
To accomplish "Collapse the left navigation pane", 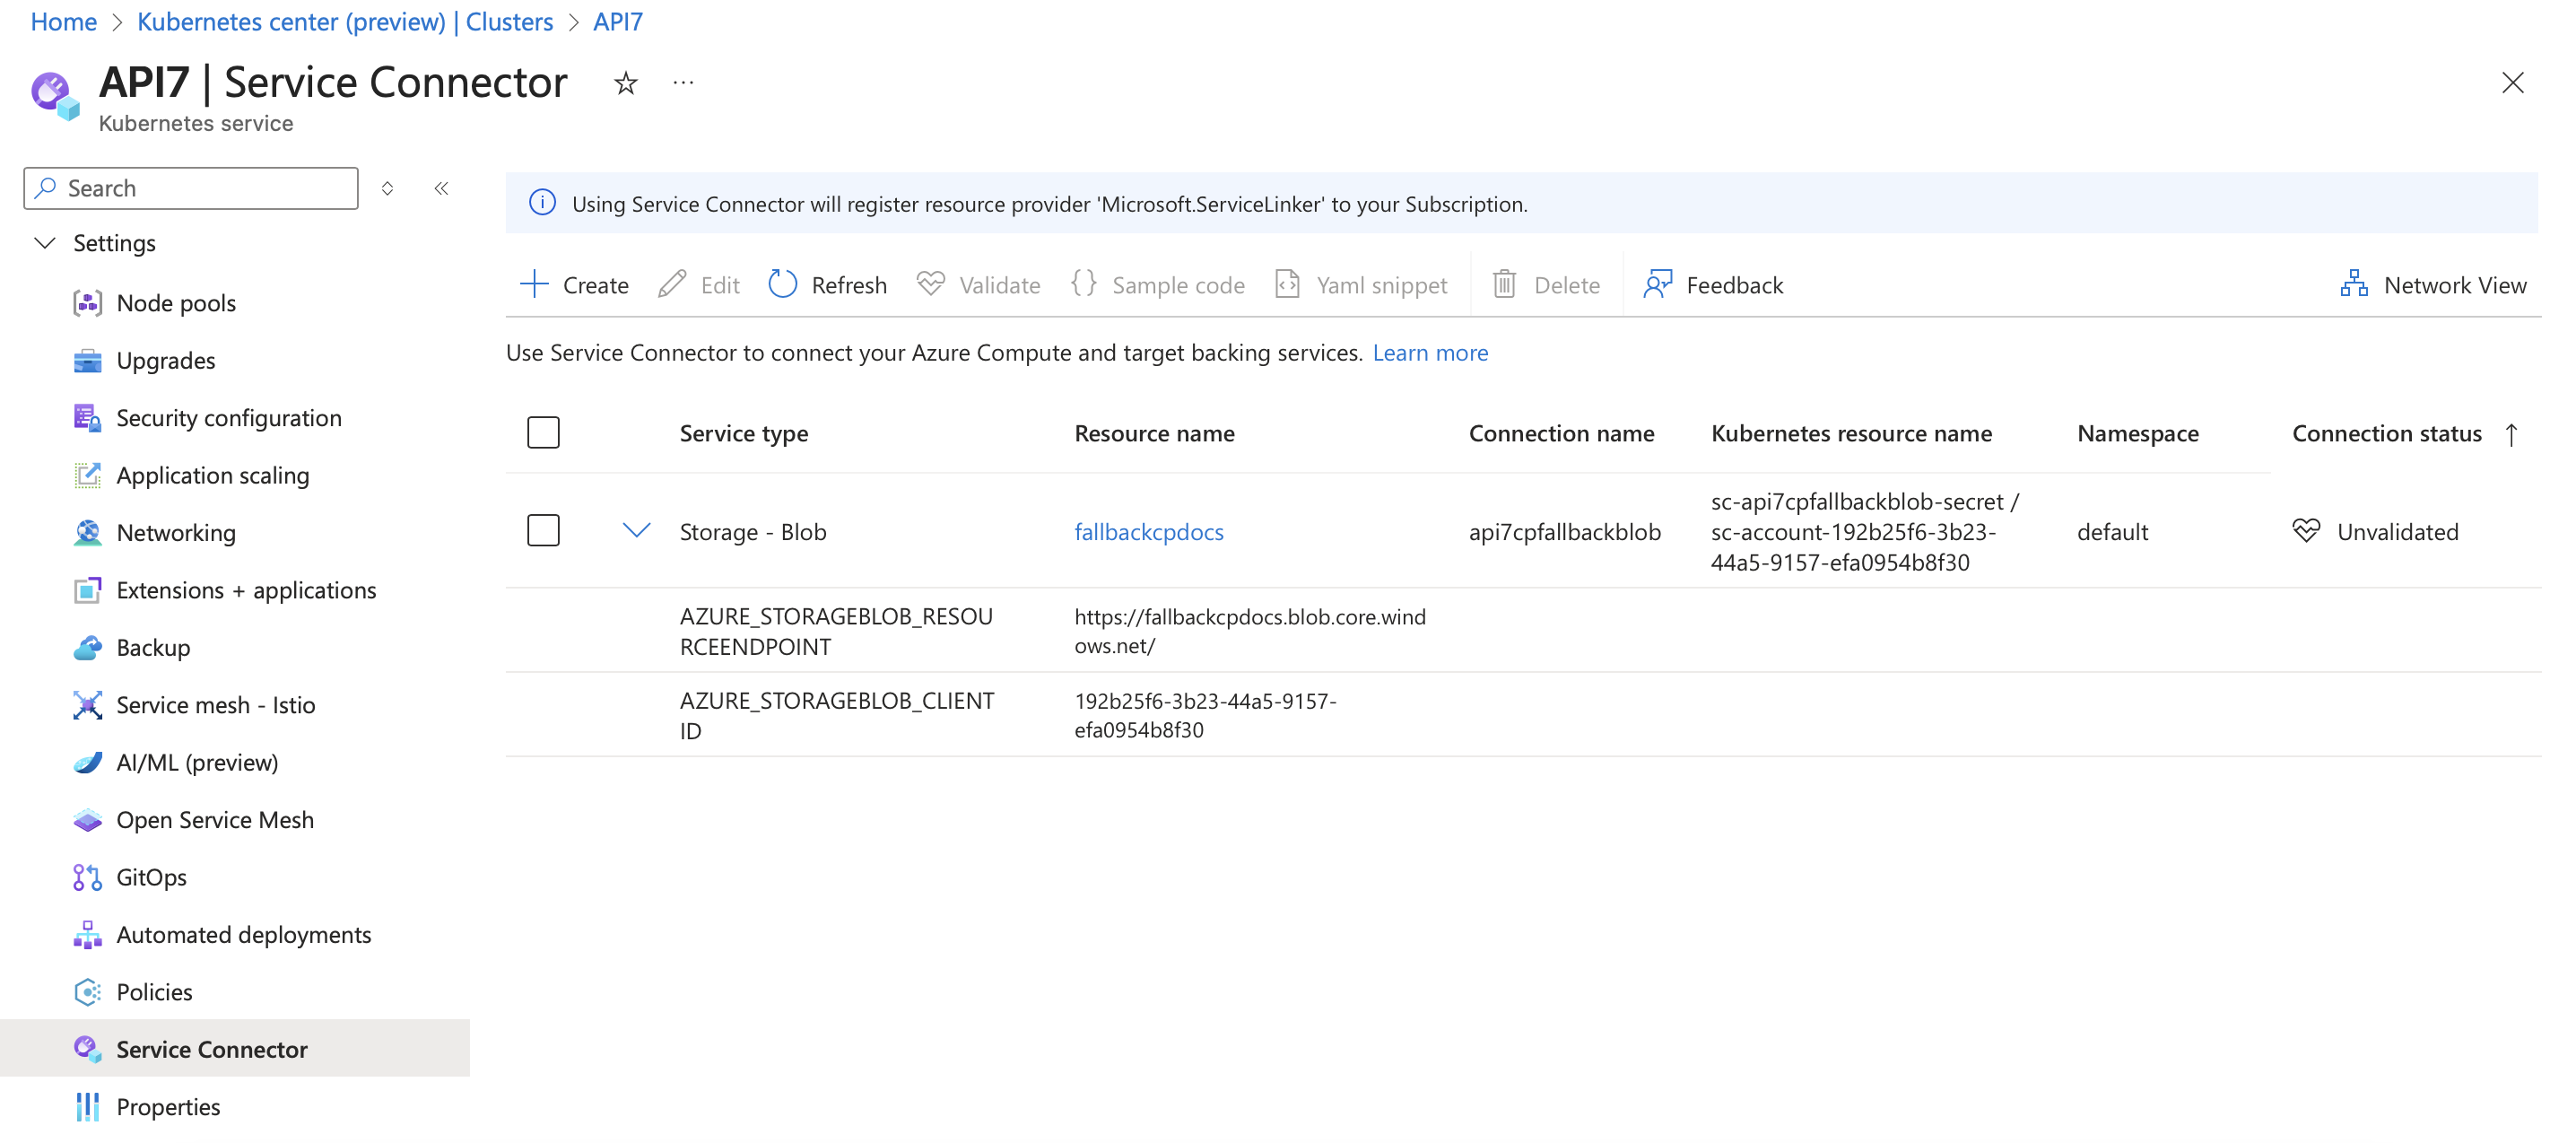I will click(x=440, y=188).
